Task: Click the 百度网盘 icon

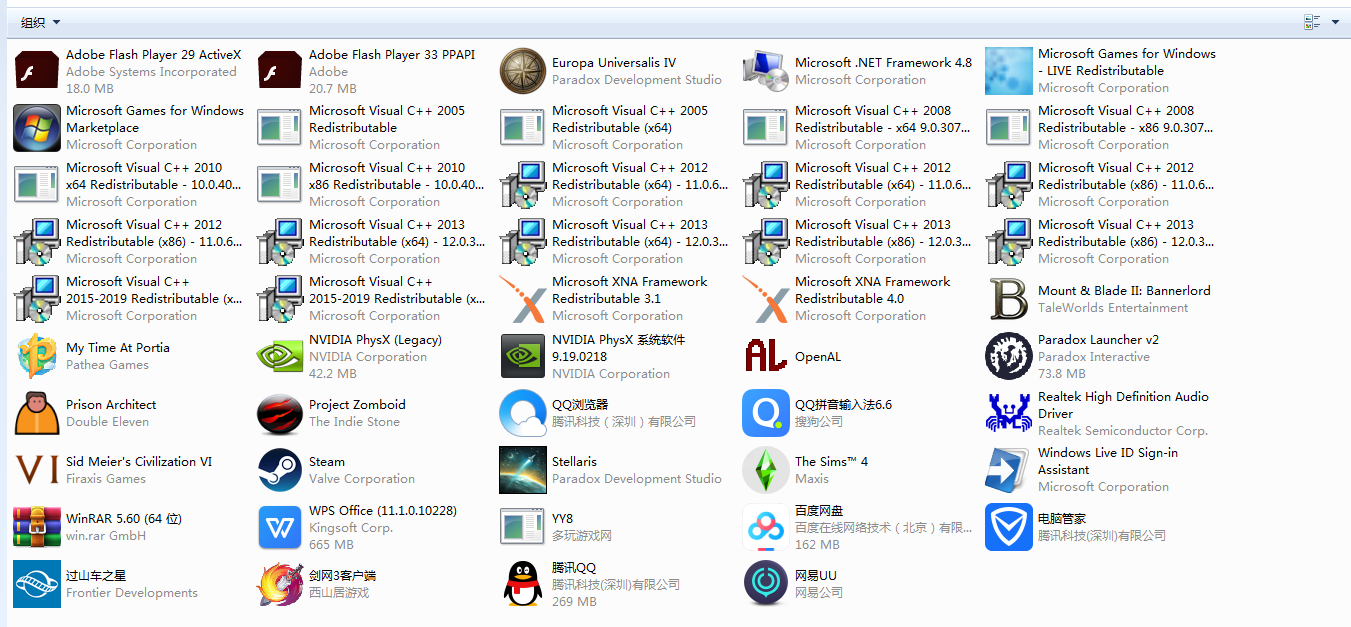Action: coord(766,527)
